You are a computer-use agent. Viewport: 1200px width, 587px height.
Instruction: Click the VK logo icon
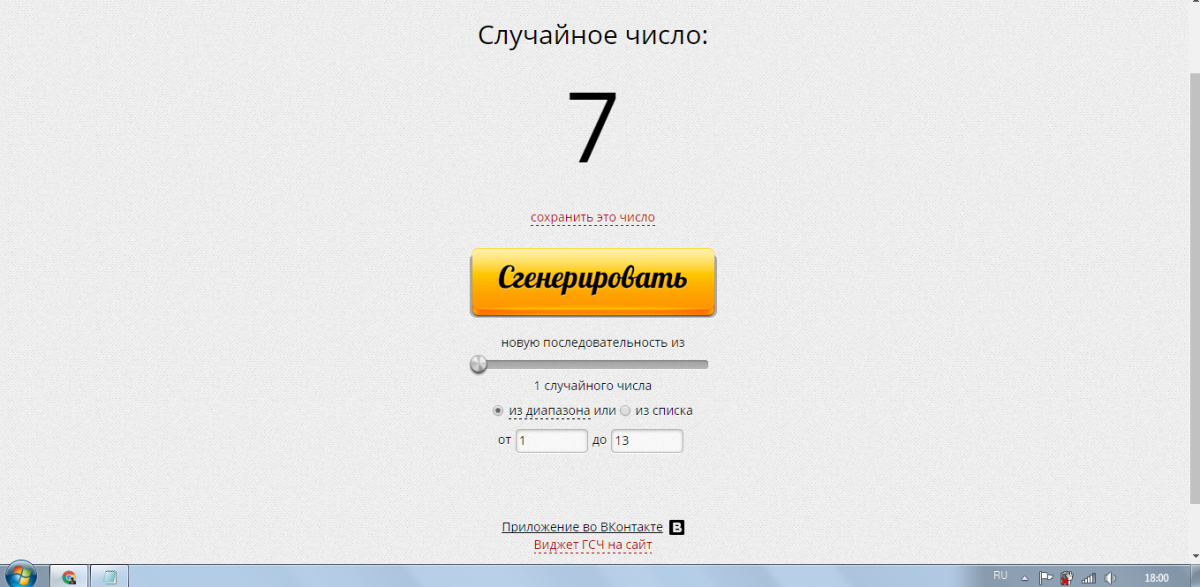point(677,527)
